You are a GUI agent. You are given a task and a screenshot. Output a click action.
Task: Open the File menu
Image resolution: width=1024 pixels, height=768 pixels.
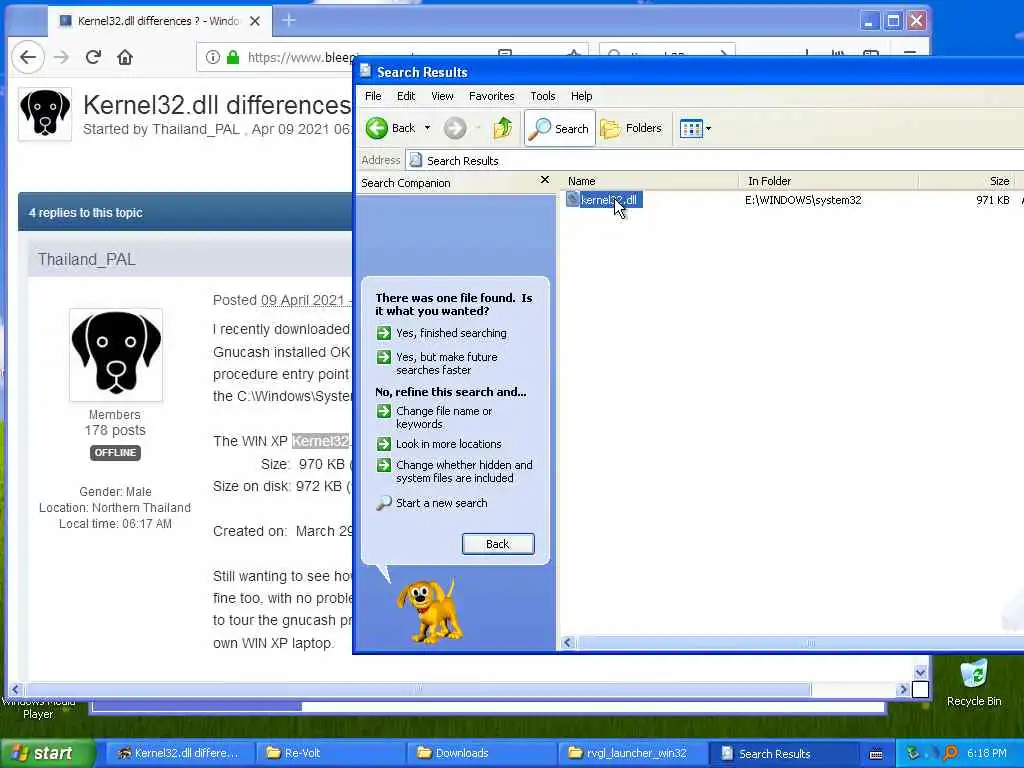(373, 96)
